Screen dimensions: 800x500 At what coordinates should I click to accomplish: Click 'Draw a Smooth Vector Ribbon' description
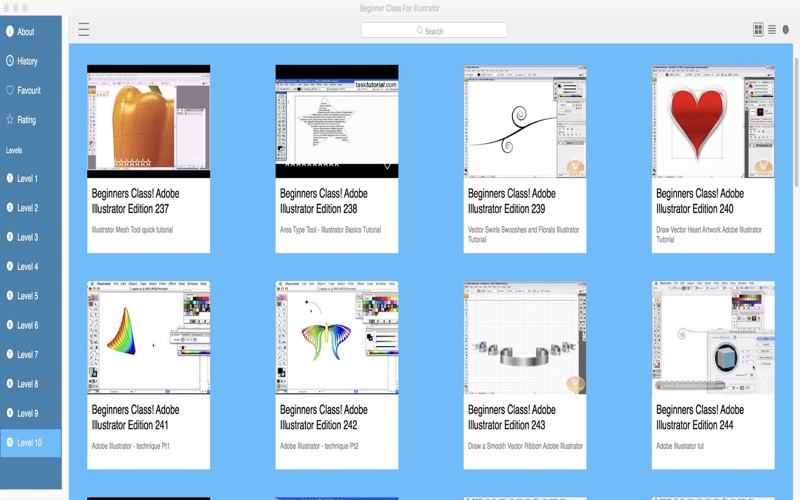pos(525,446)
